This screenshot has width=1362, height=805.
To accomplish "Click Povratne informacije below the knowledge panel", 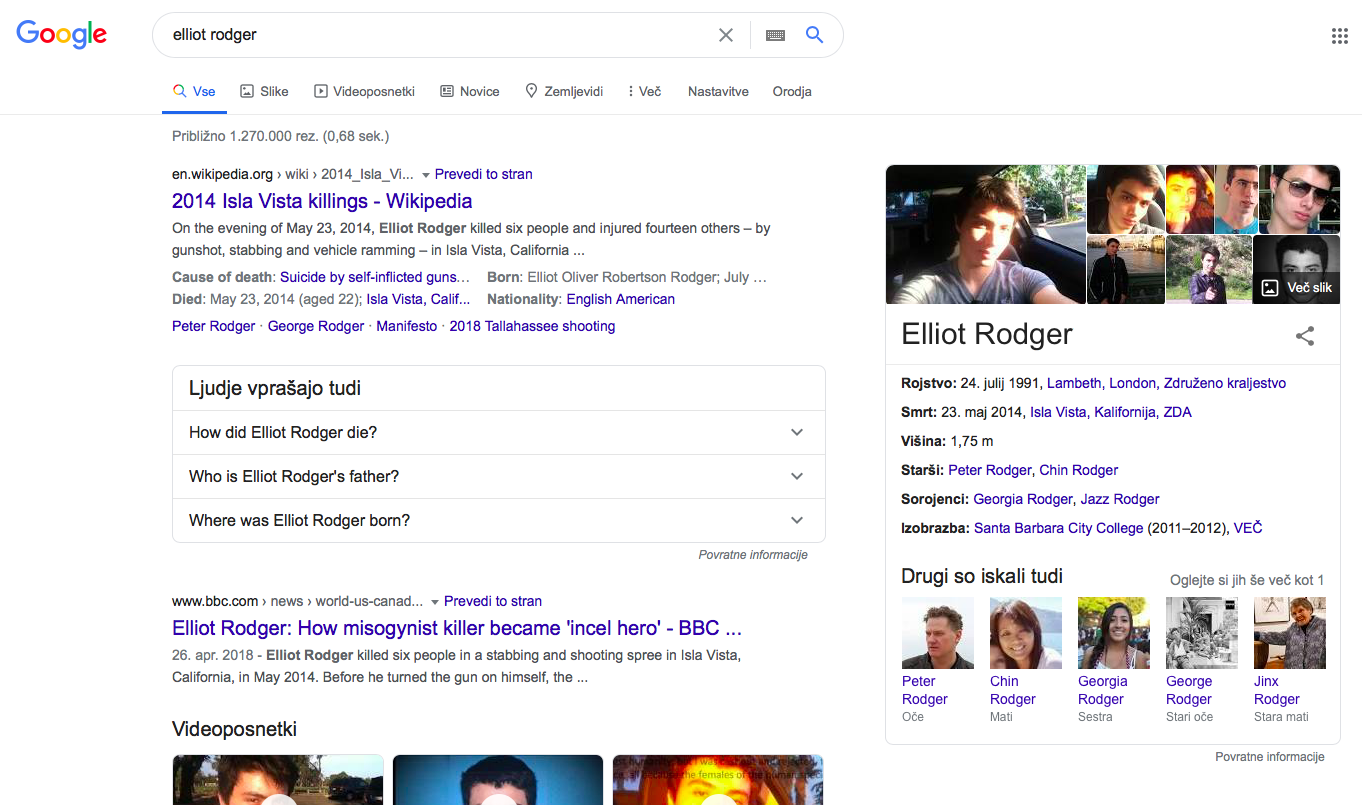I will tap(1270, 757).
